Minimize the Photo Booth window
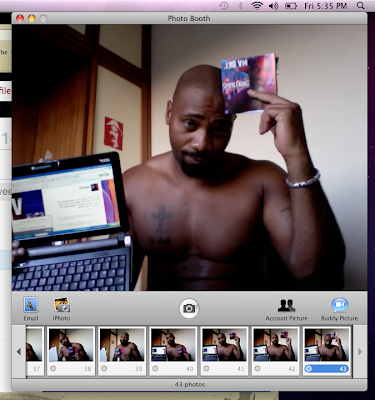375x400 pixels. 31,18
